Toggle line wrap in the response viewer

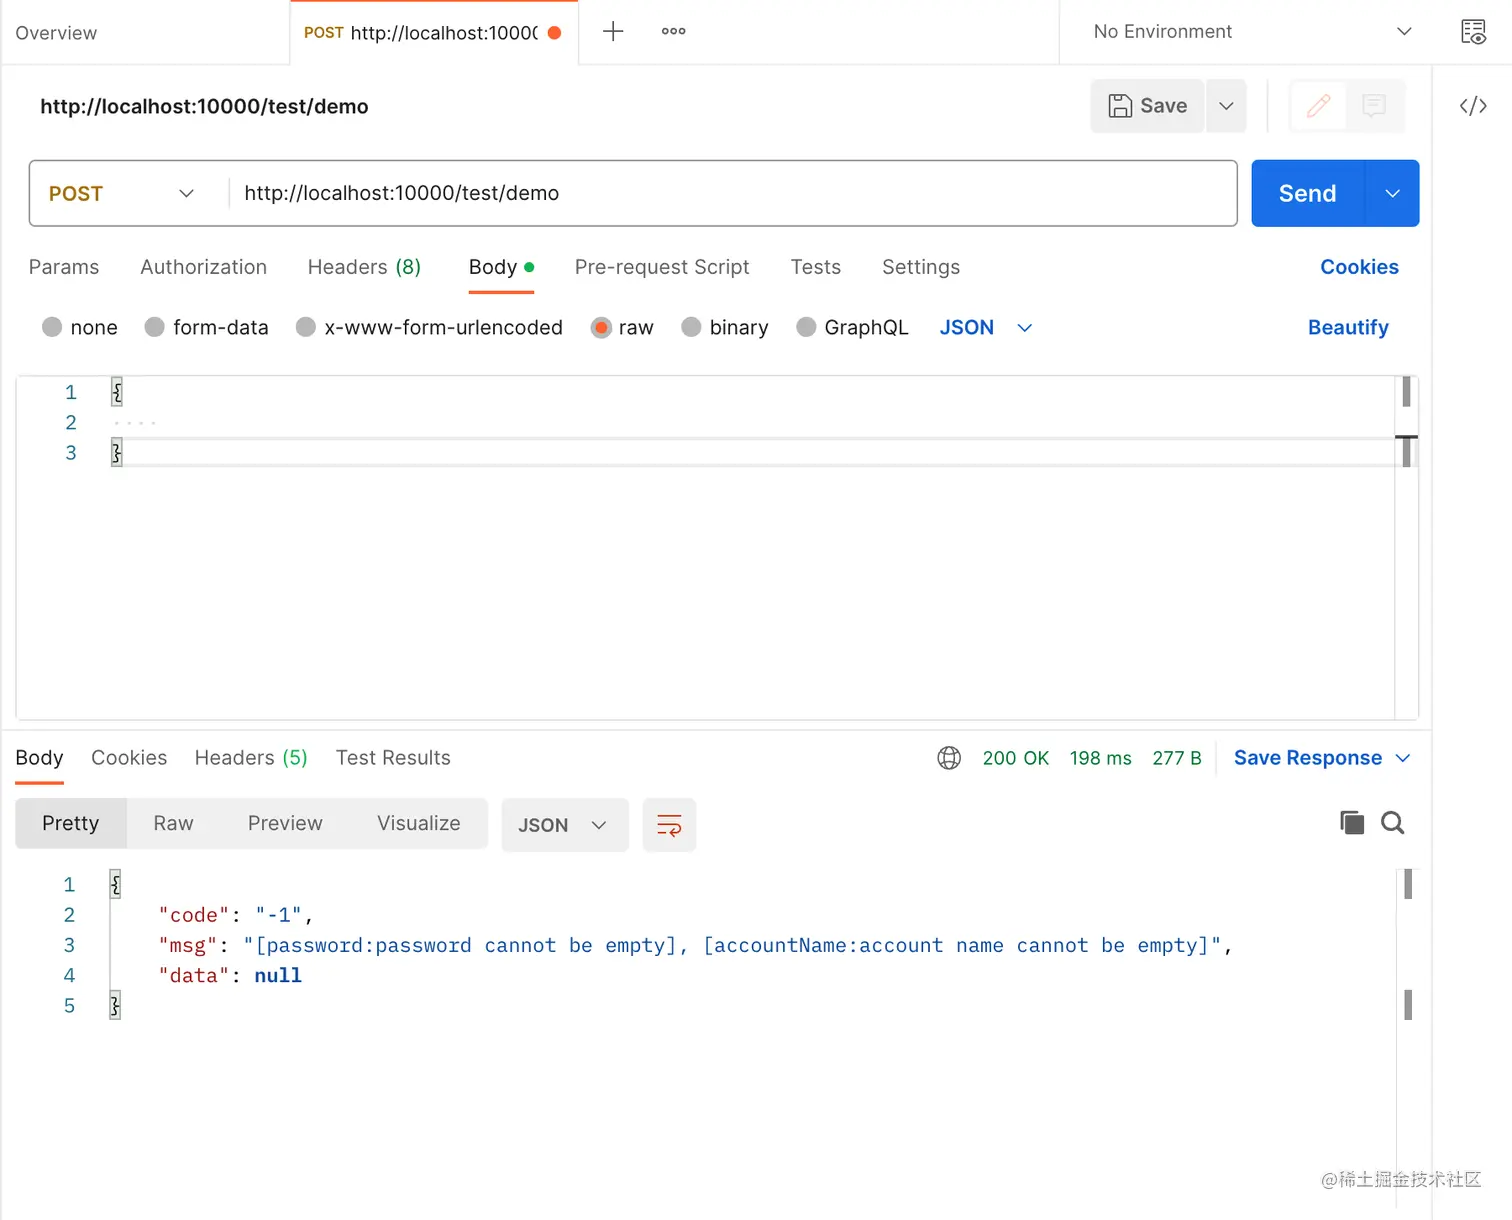pos(669,825)
